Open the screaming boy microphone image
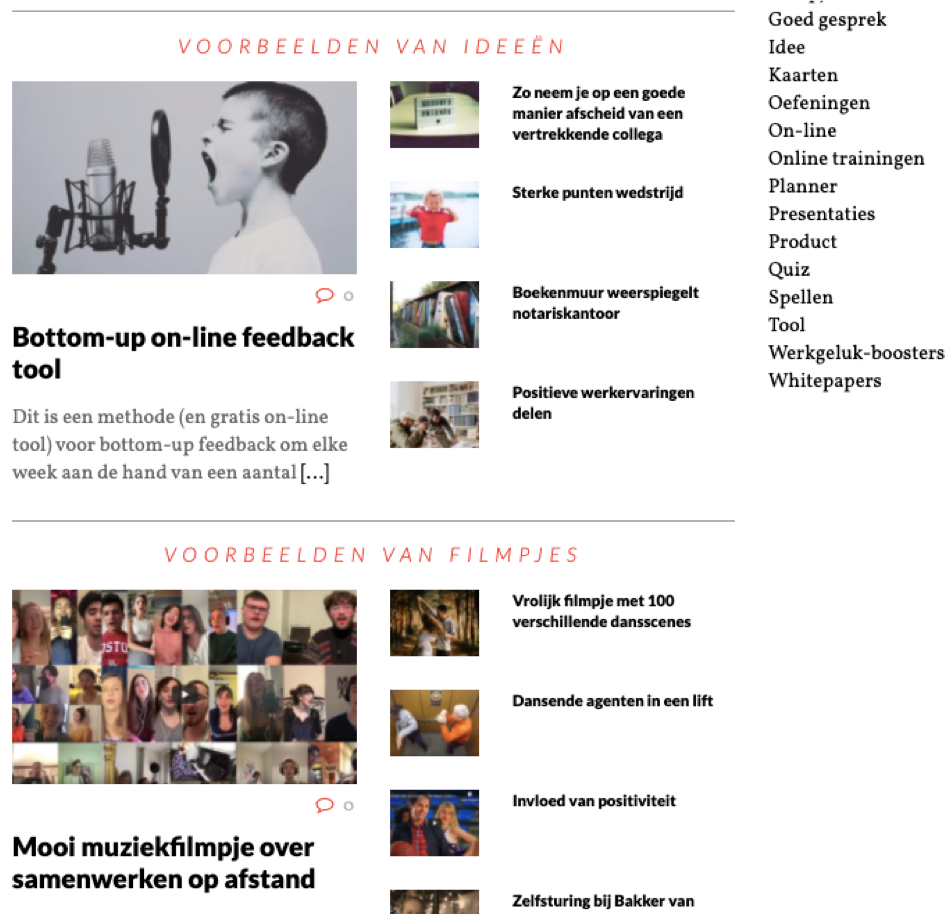Viewport: 952px width, 914px height. coord(185,177)
